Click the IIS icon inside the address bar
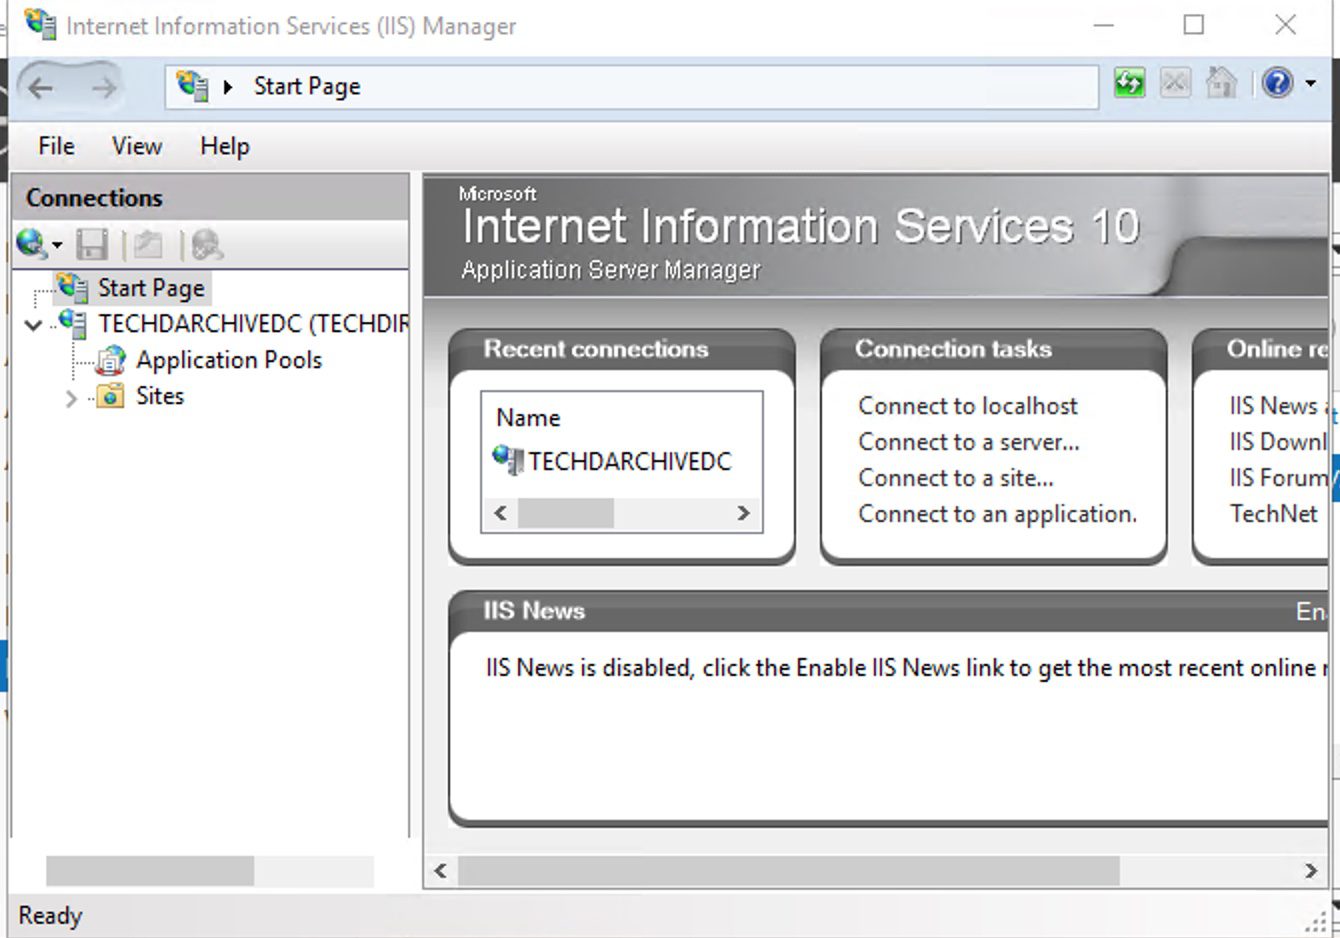 click(x=192, y=85)
